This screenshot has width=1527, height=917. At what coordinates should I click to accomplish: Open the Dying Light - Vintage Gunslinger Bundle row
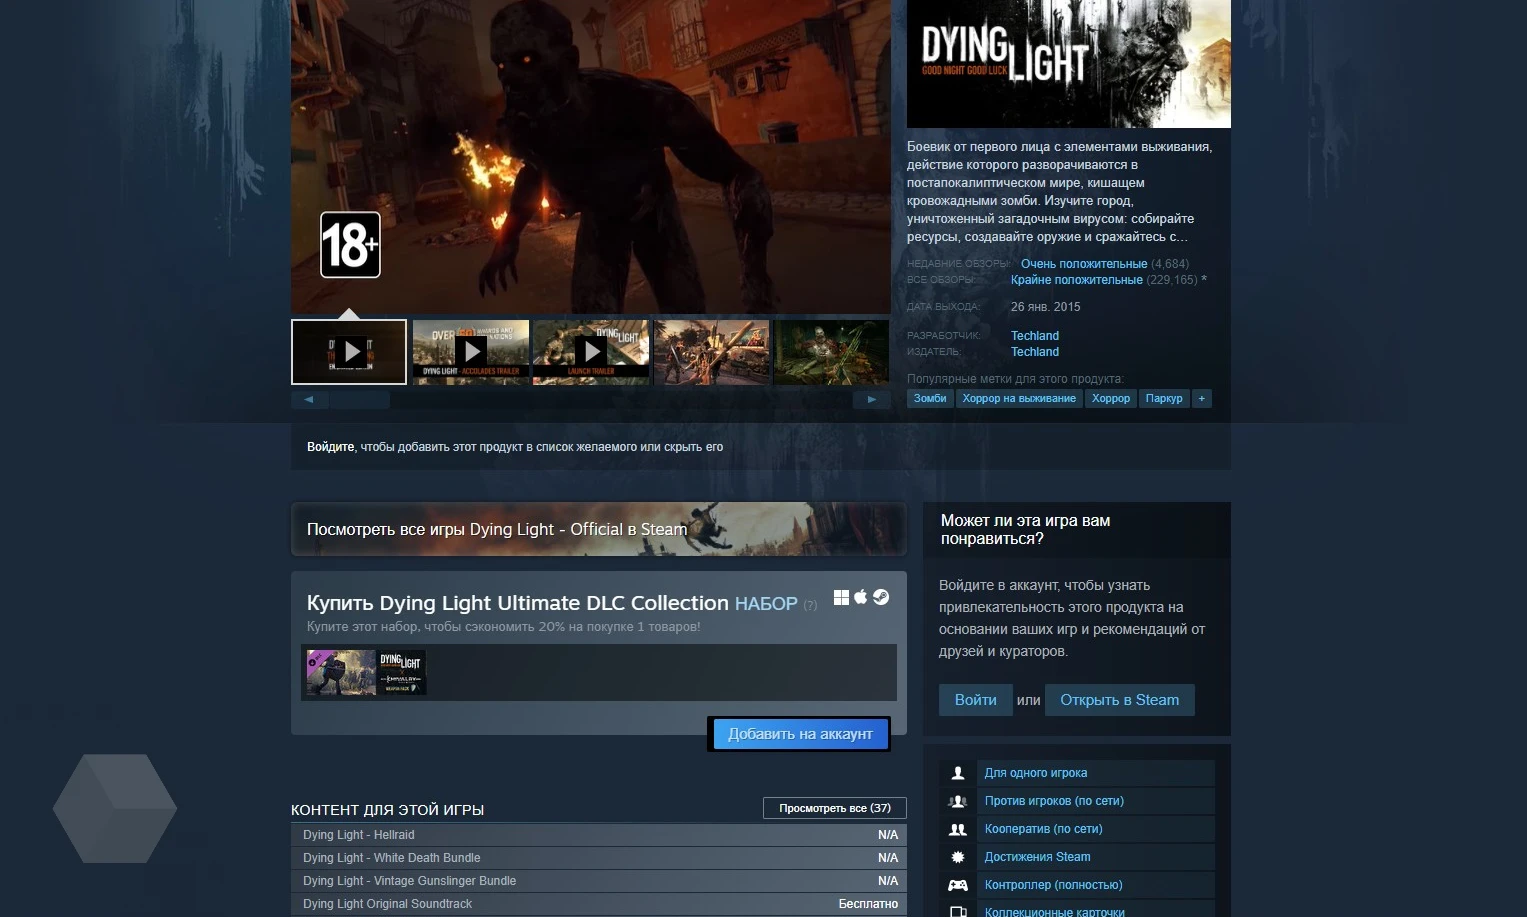[598, 881]
